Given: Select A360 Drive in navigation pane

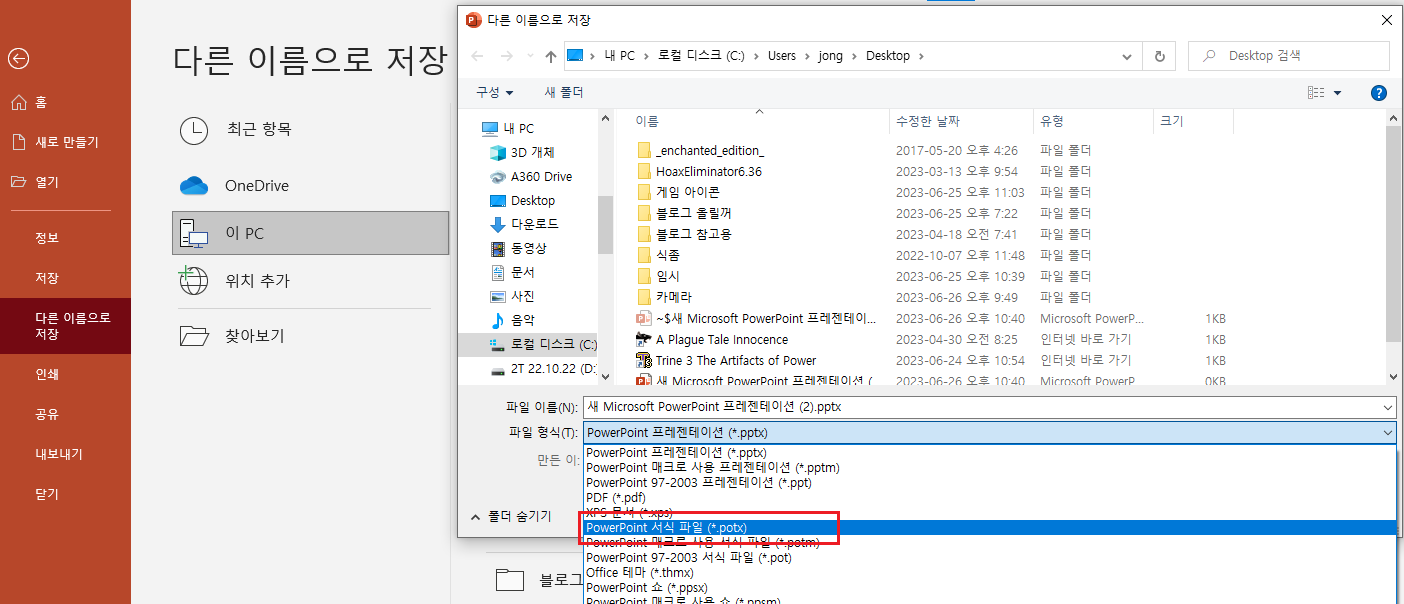Looking at the screenshot, I should pos(541,177).
